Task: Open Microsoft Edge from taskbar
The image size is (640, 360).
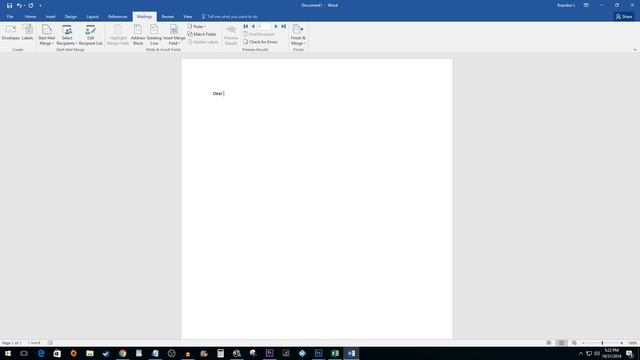Action: [x=41, y=353]
